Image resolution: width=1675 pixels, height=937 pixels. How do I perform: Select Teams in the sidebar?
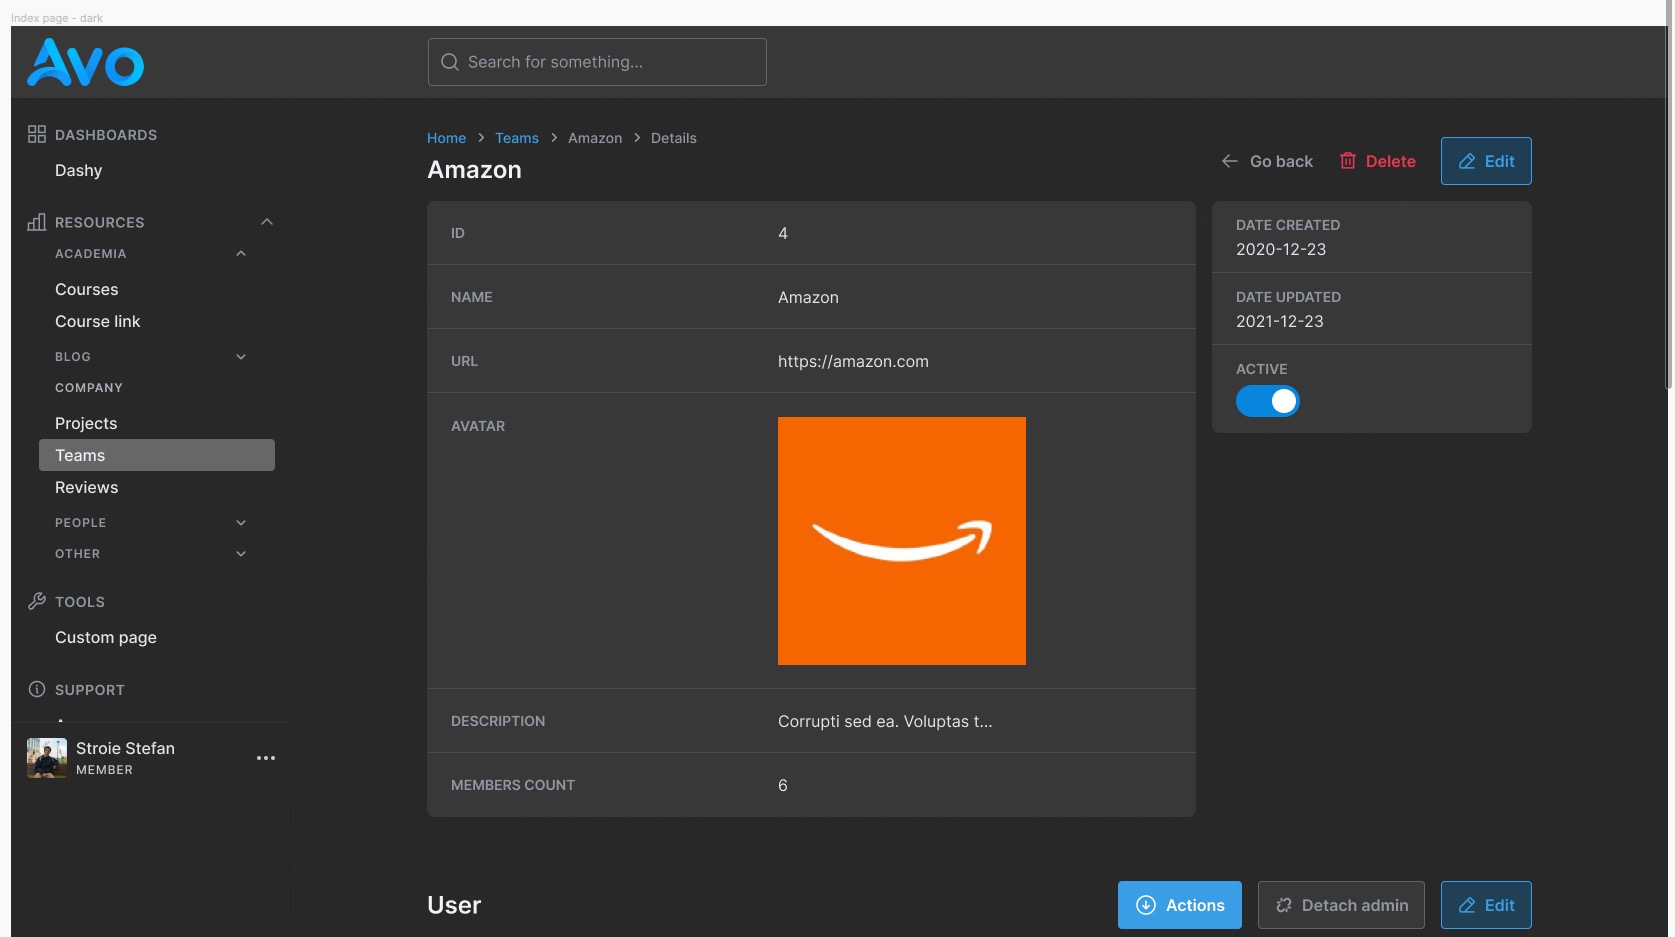[x=157, y=455]
